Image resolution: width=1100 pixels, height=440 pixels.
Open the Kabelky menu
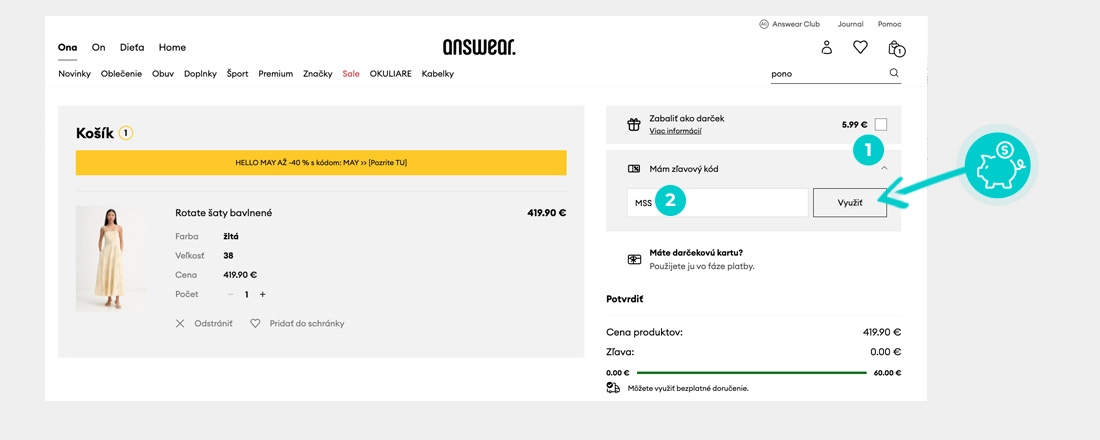[x=438, y=74]
